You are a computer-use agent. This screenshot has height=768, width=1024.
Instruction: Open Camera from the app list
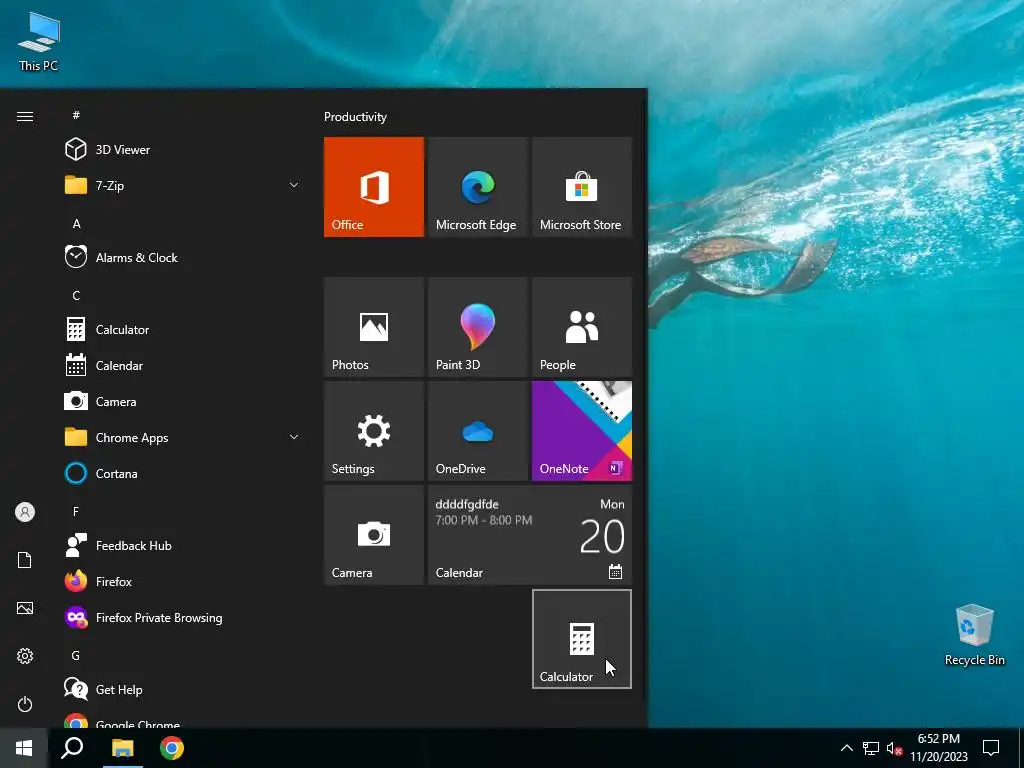(183, 402)
